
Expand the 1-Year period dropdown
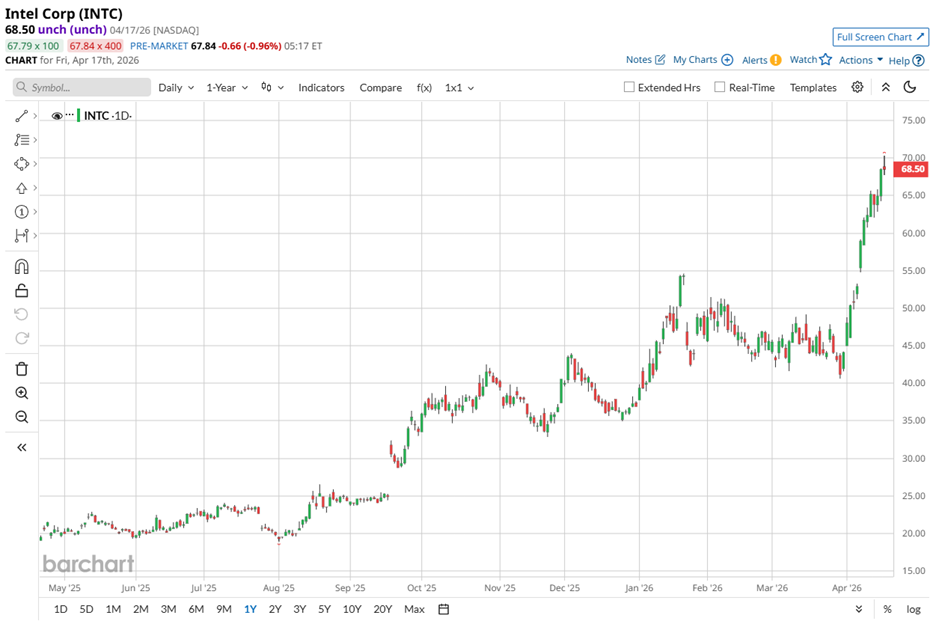(227, 88)
